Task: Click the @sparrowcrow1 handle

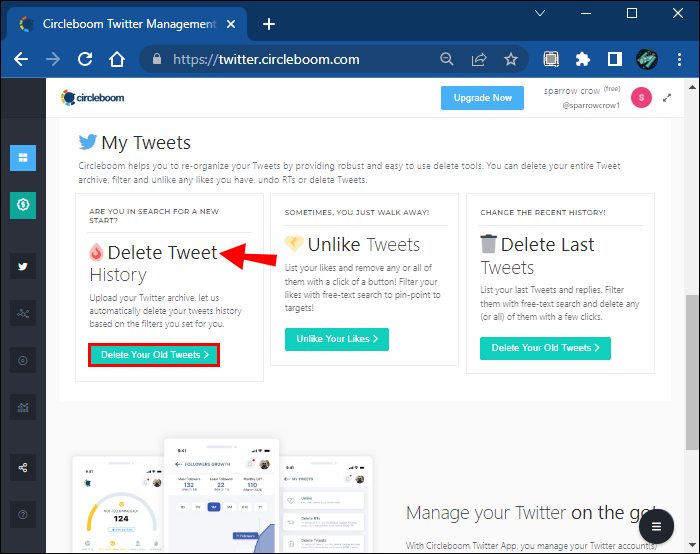Action: pos(591,105)
